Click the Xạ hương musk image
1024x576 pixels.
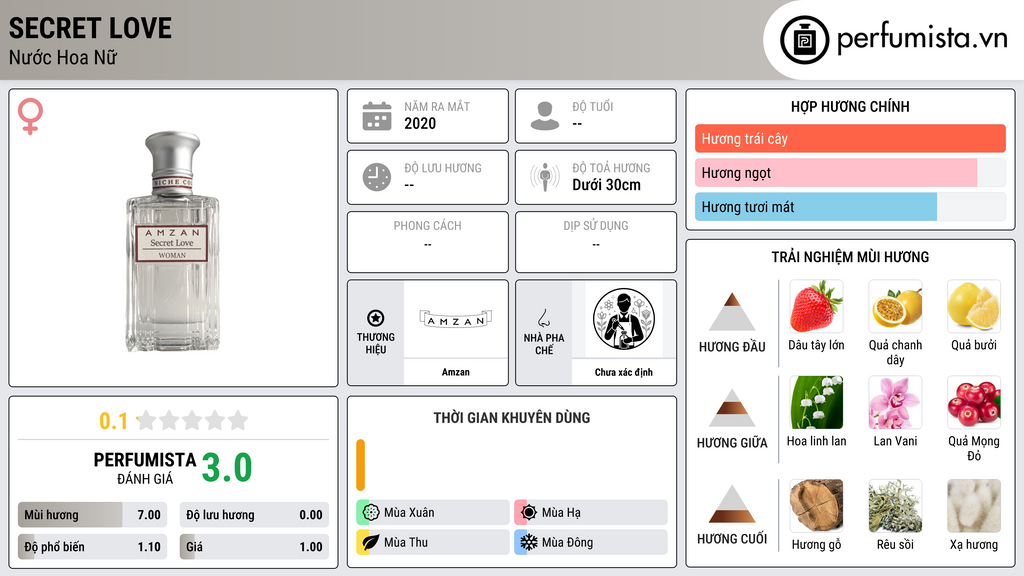(x=974, y=505)
